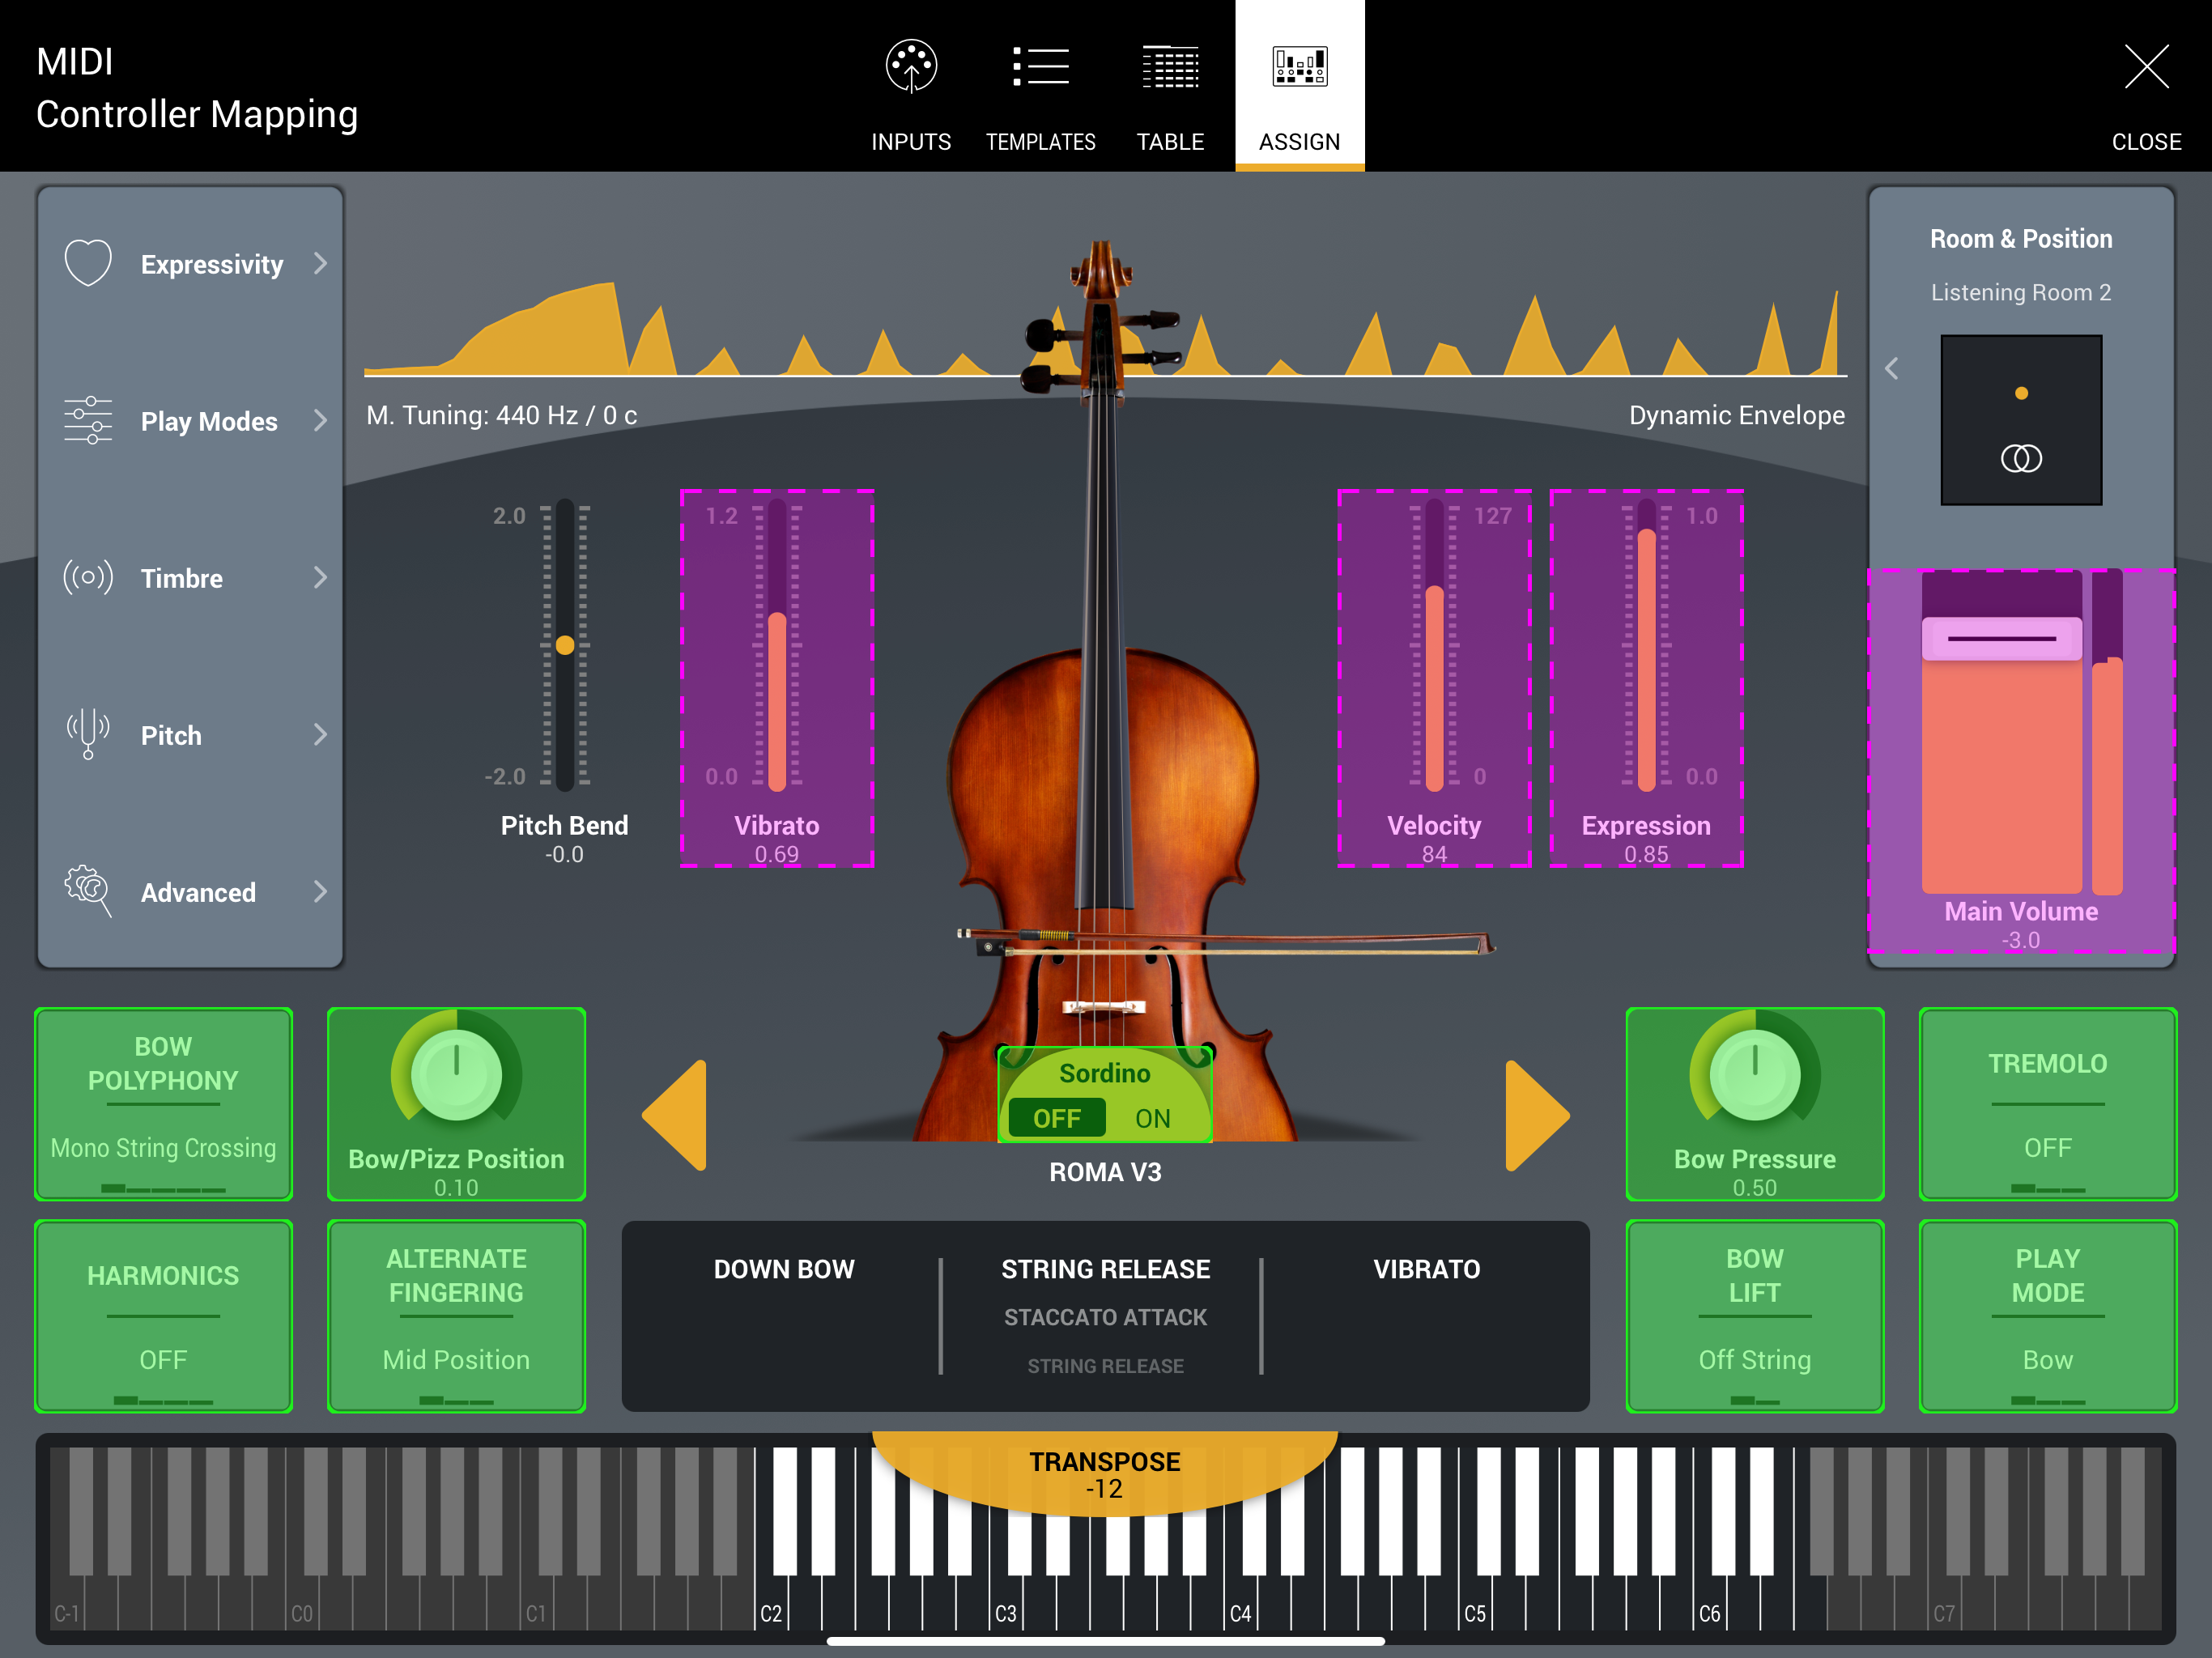
Task: Open the Templates list icon
Action: (1040, 66)
